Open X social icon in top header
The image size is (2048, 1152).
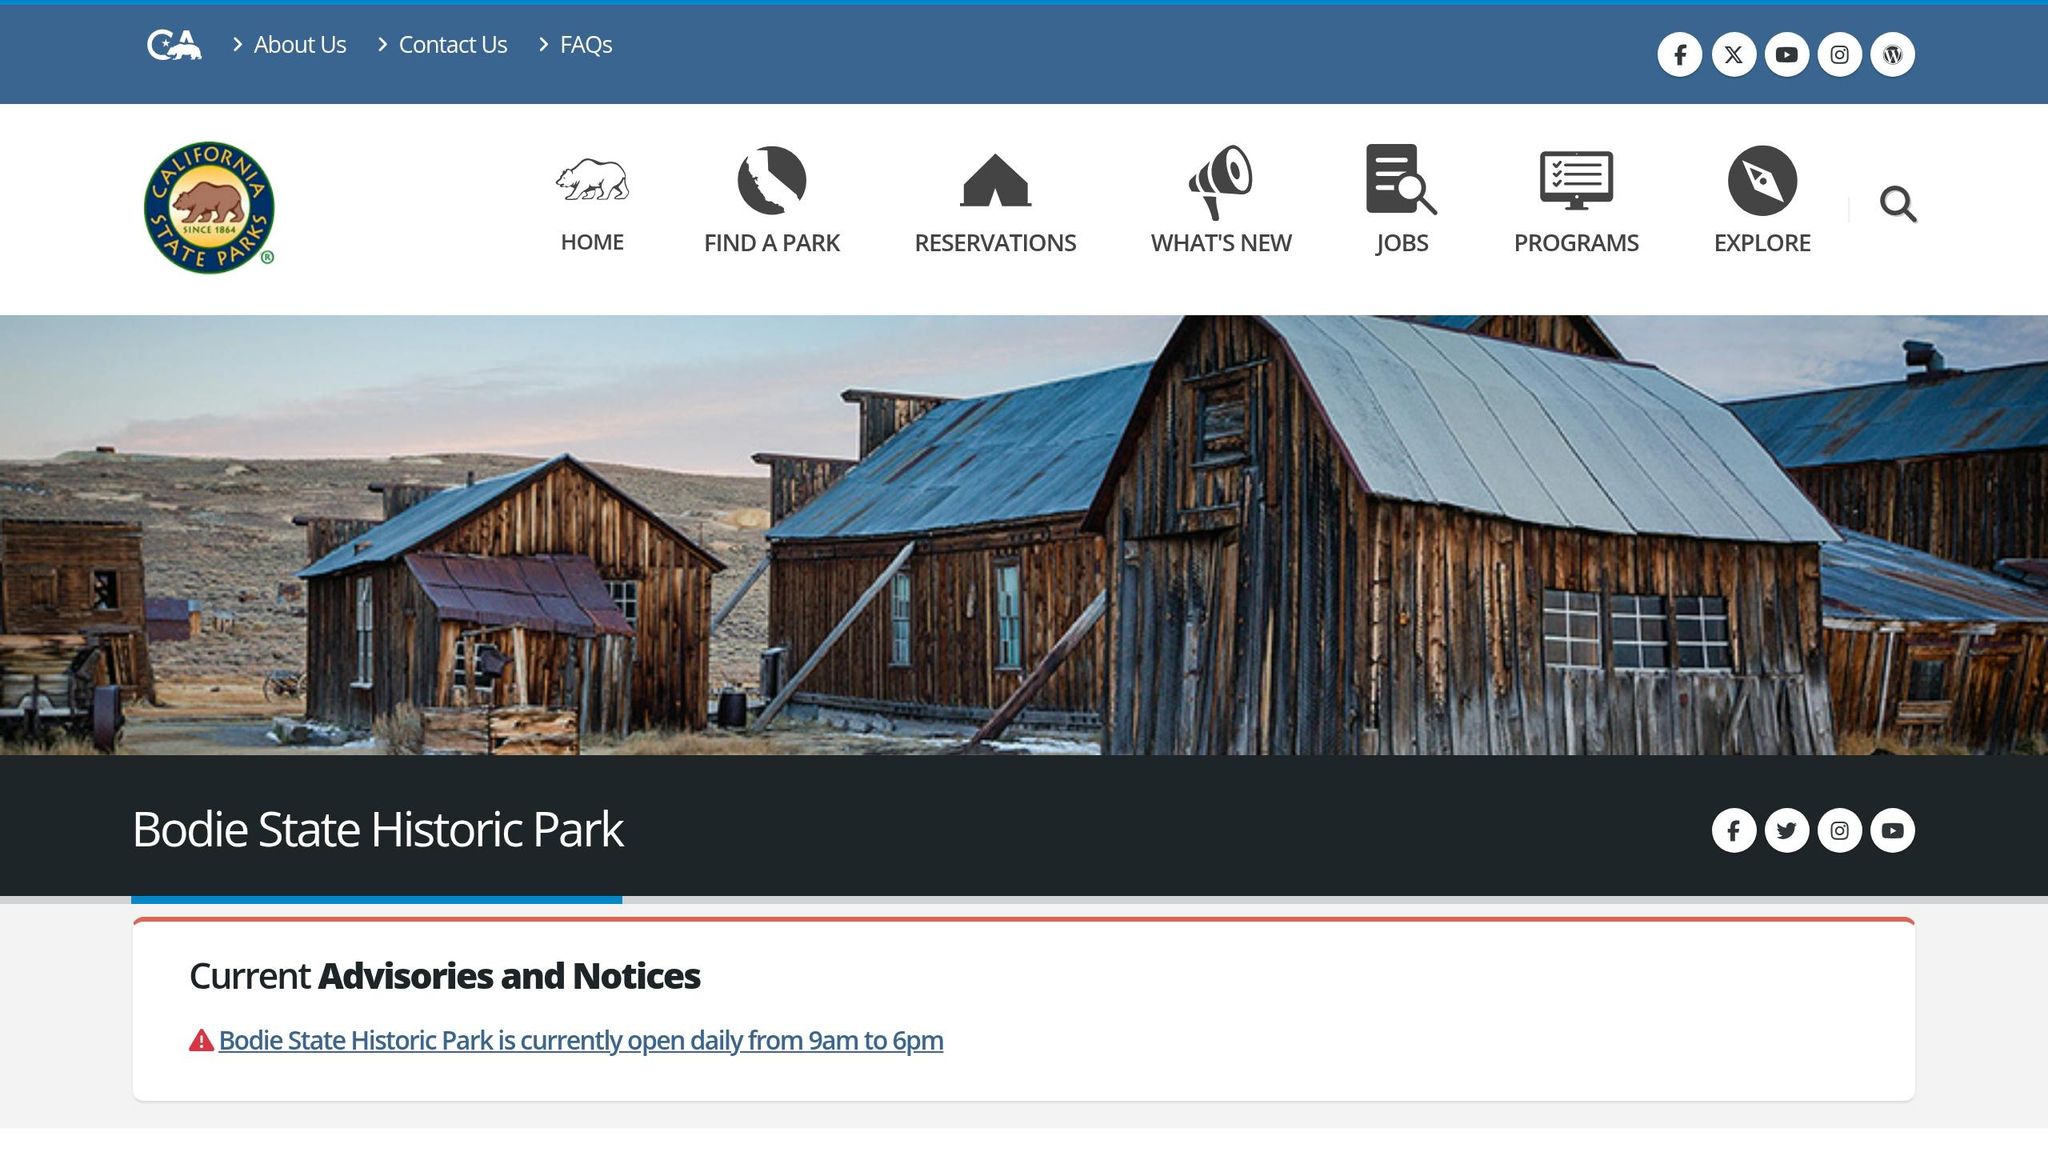pos(1734,54)
